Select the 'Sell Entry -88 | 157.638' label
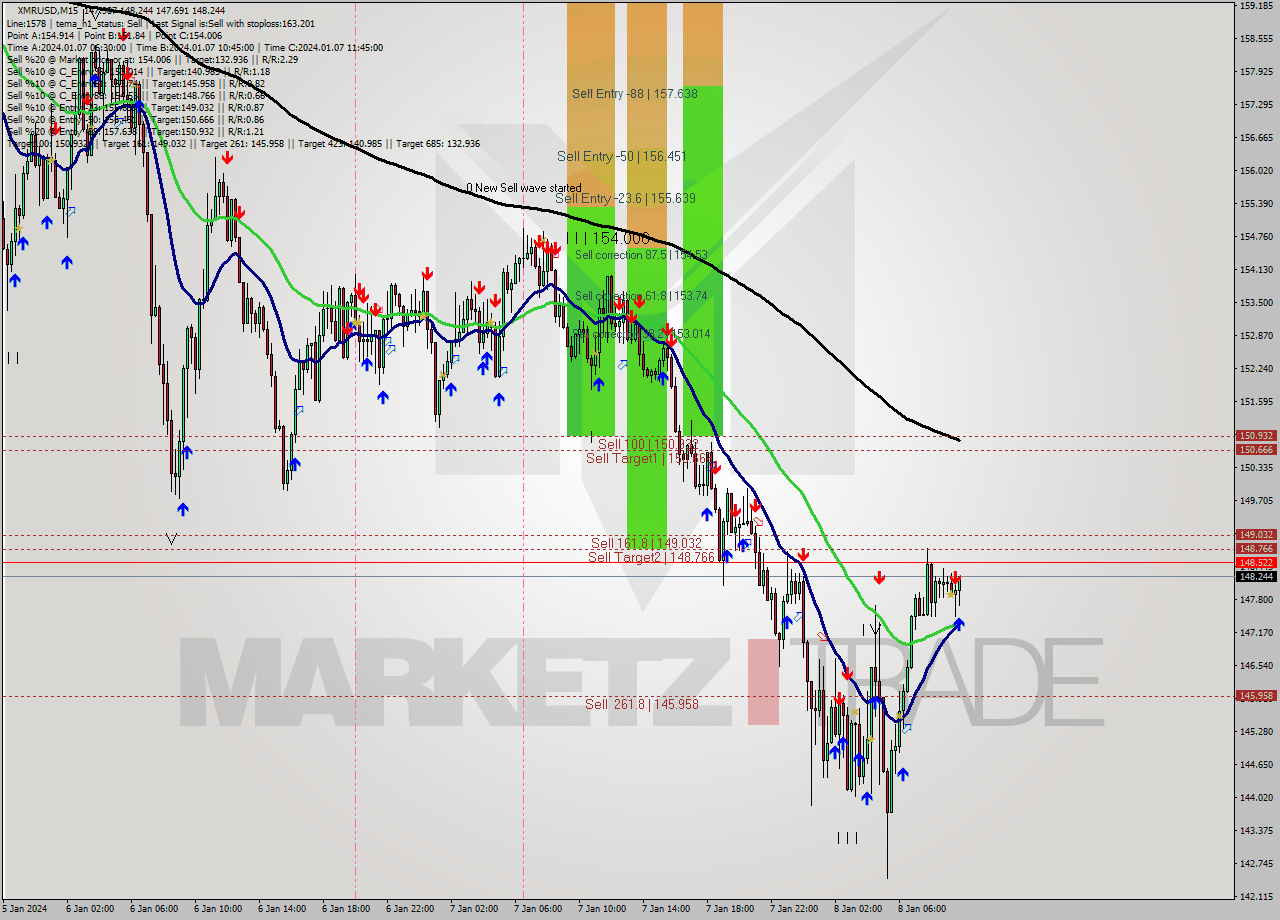The width and height of the screenshot is (1280, 920). tap(634, 93)
